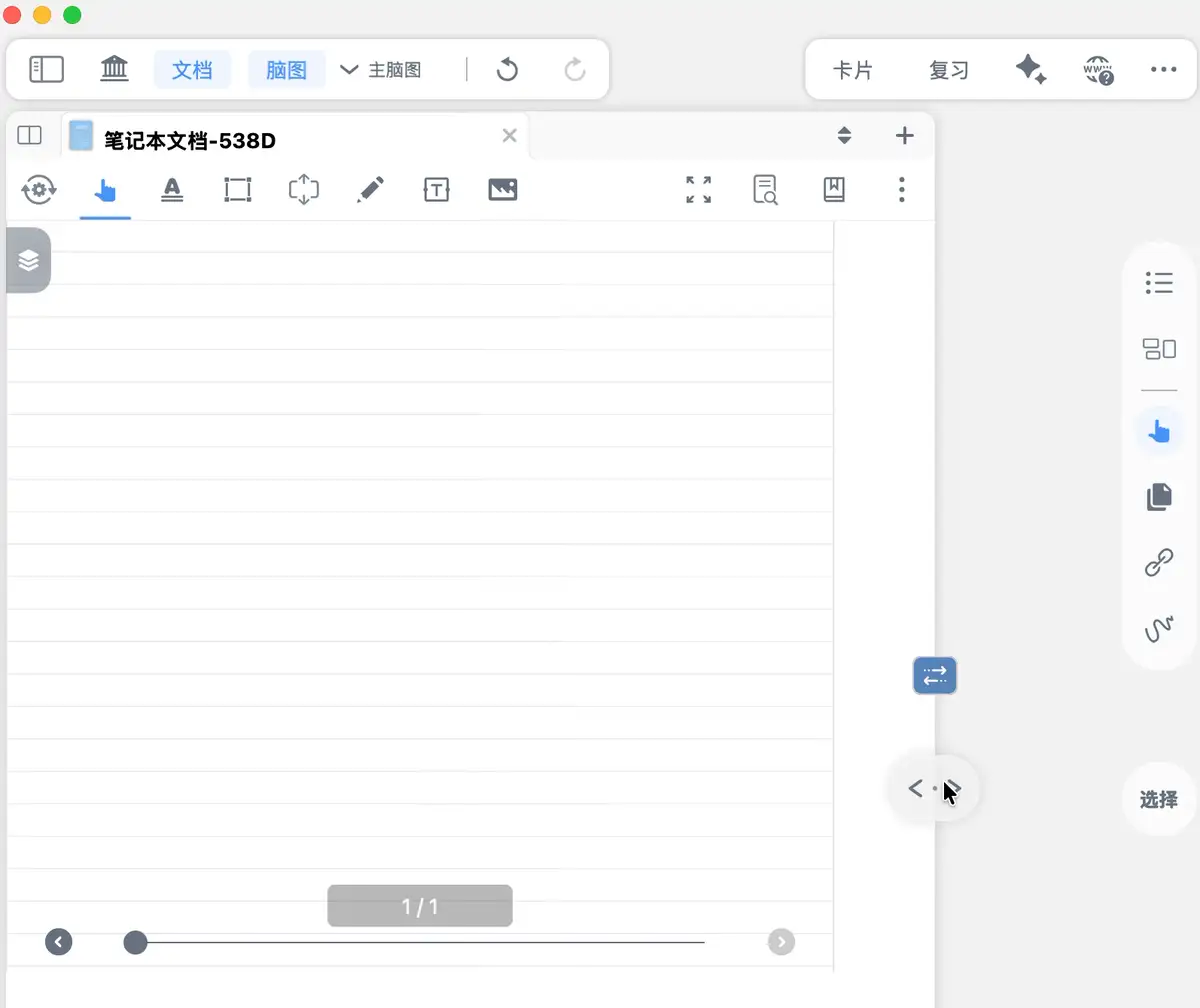Screen dimensions: 1200x1008
Task: Activate the pointer tool in right sidebar
Action: point(1159,431)
